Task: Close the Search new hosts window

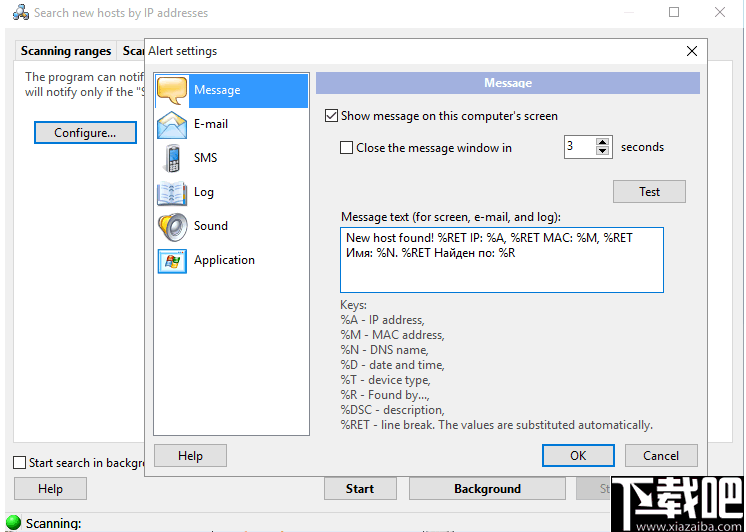Action: point(719,12)
